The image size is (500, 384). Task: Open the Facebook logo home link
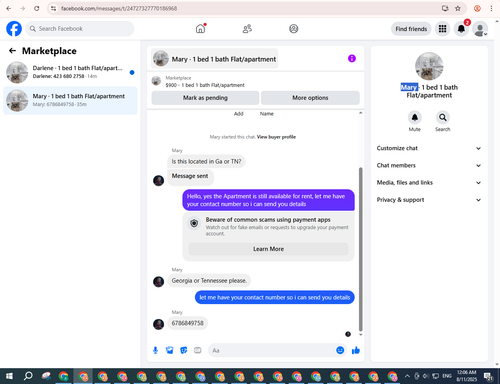coord(14,29)
